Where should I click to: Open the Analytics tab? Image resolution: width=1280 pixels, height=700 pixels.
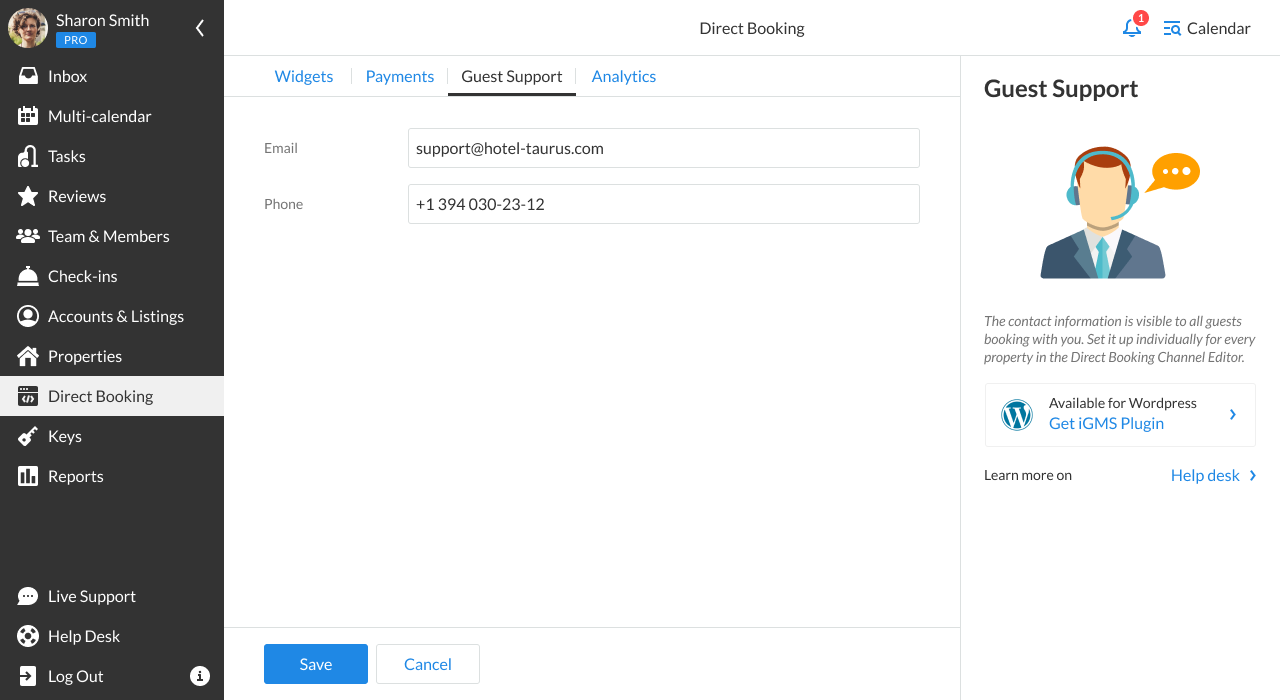pyautogui.click(x=624, y=76)
